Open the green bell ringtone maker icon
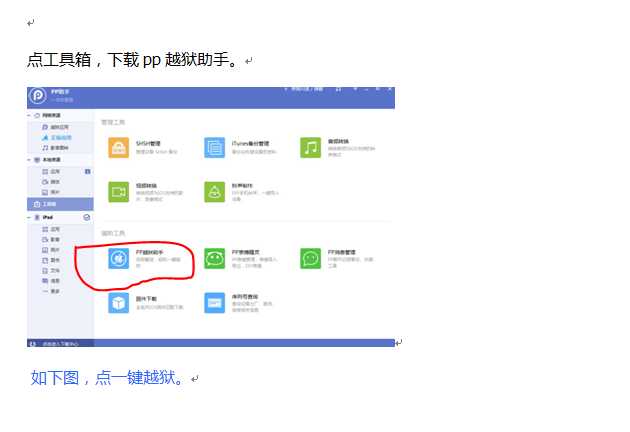 click(x=215, y=192)
